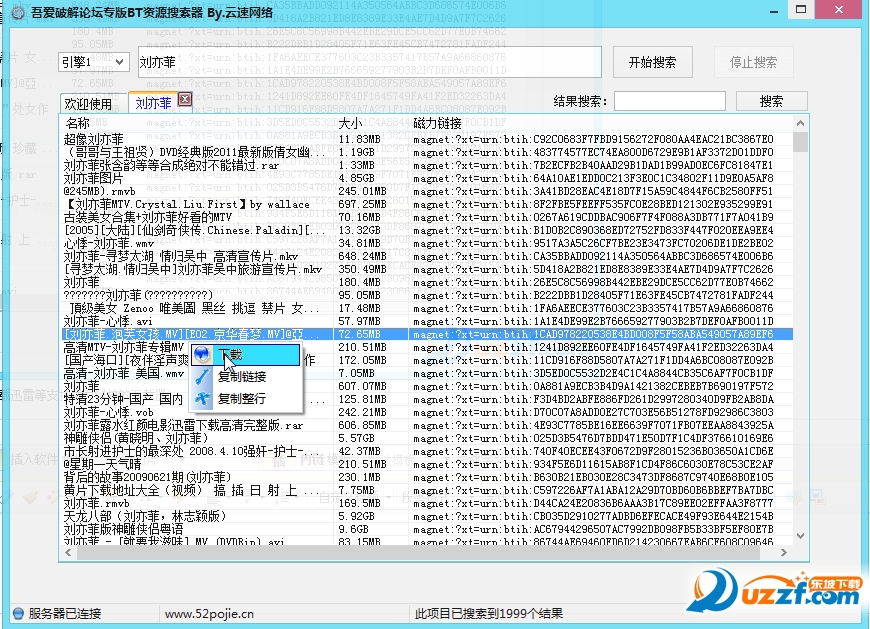Select row 刘亦菲露水红颜电影迅雷下载高清完整版.rar
Screen dimensions: 870x629
[427, 425]
